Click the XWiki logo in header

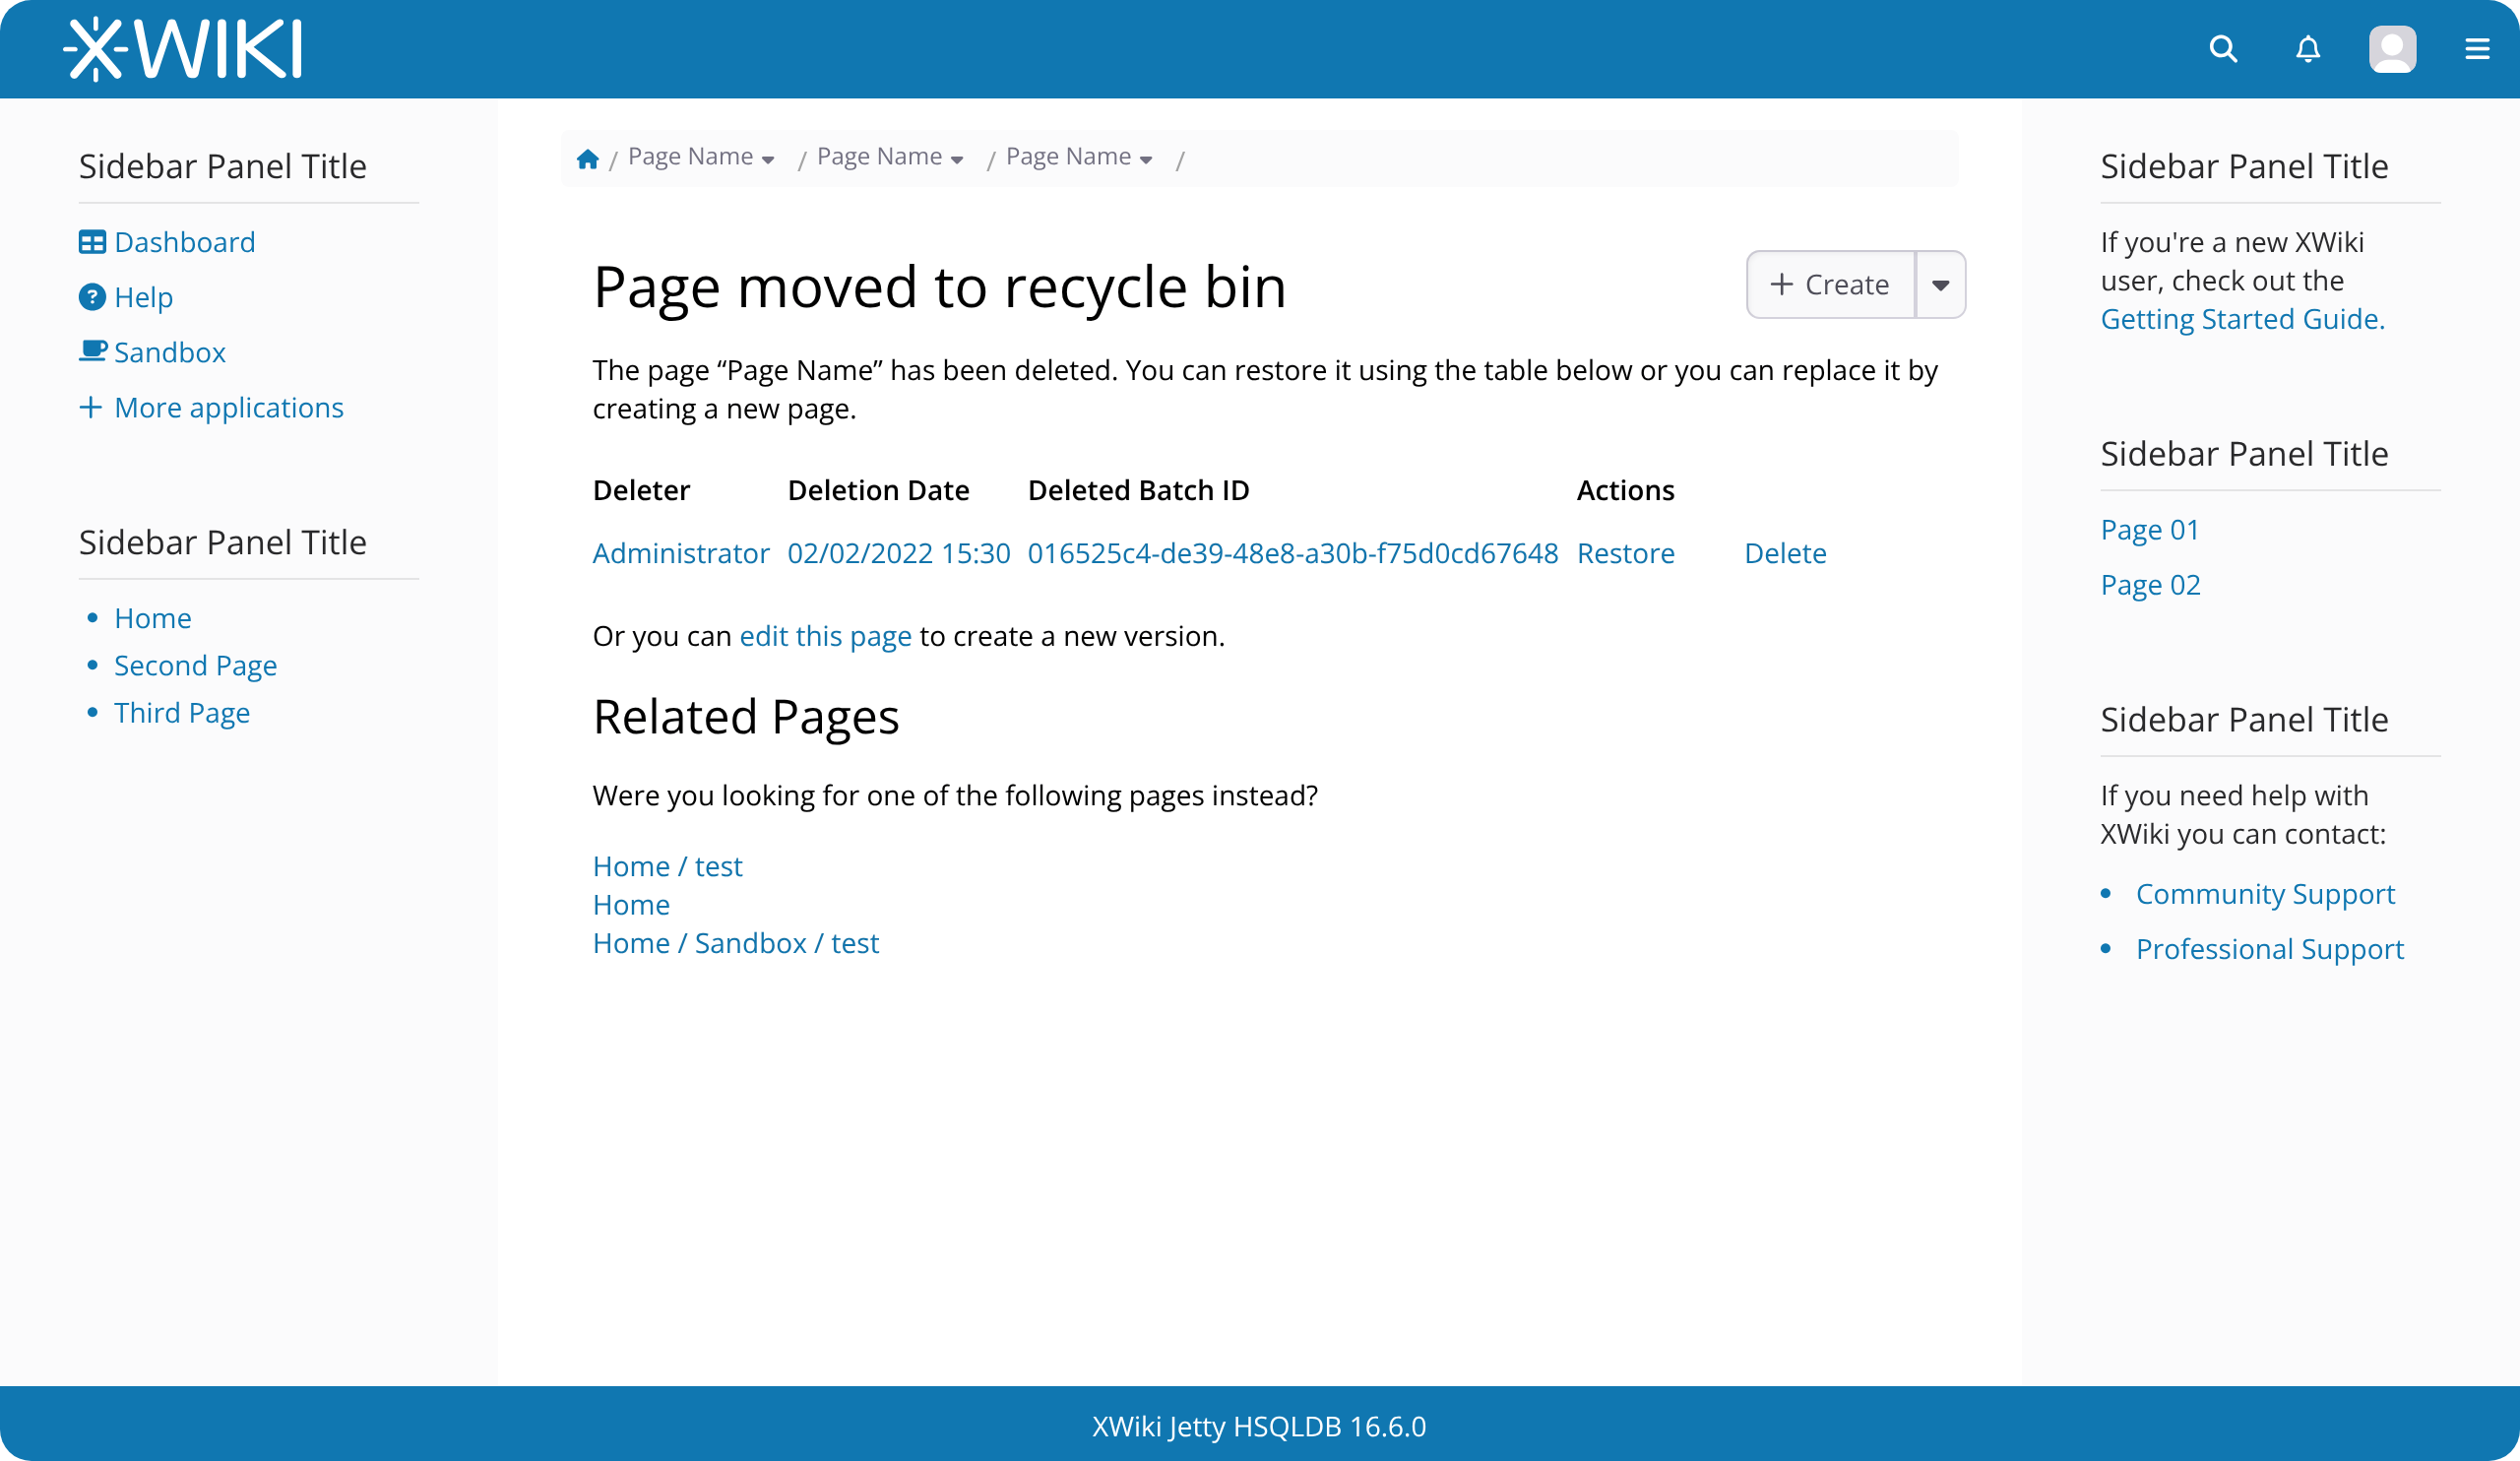click(182, 48)
